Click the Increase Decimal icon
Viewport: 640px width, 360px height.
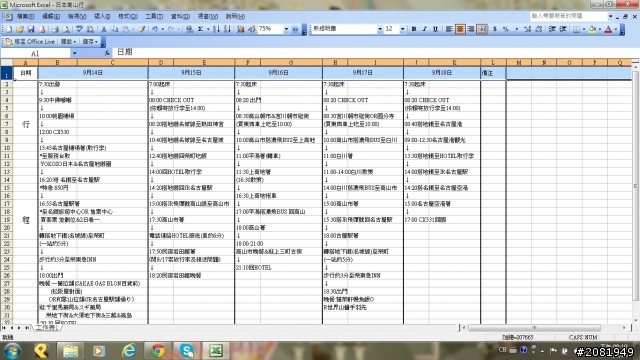527,29
